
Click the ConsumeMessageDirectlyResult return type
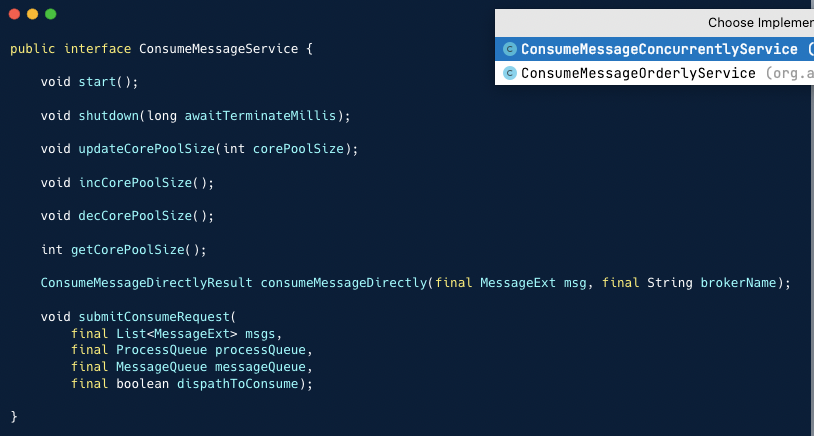(146, 283)
